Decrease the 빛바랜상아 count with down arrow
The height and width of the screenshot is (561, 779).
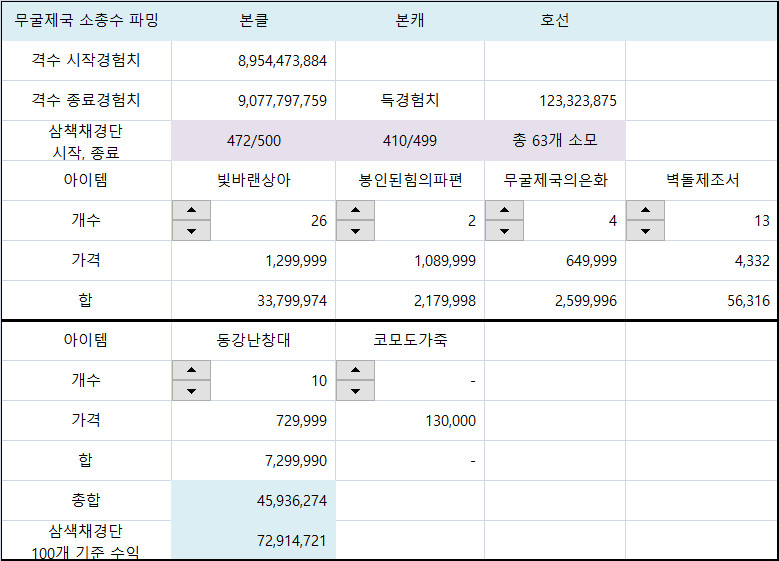(x=191, y=231)
